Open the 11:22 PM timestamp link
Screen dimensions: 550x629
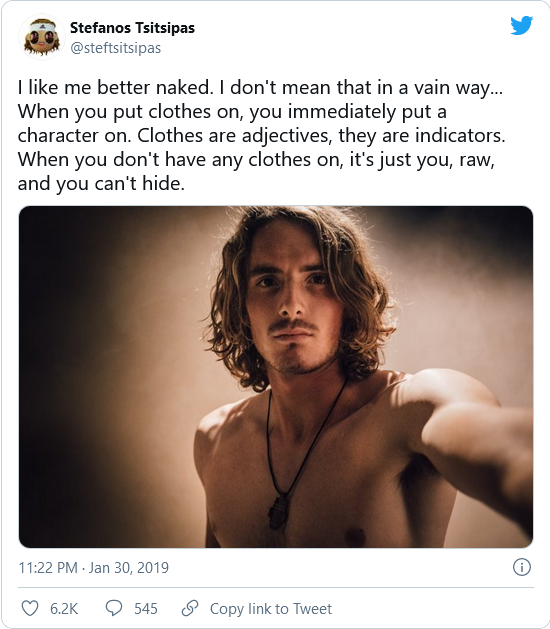[x=48, y=568]
